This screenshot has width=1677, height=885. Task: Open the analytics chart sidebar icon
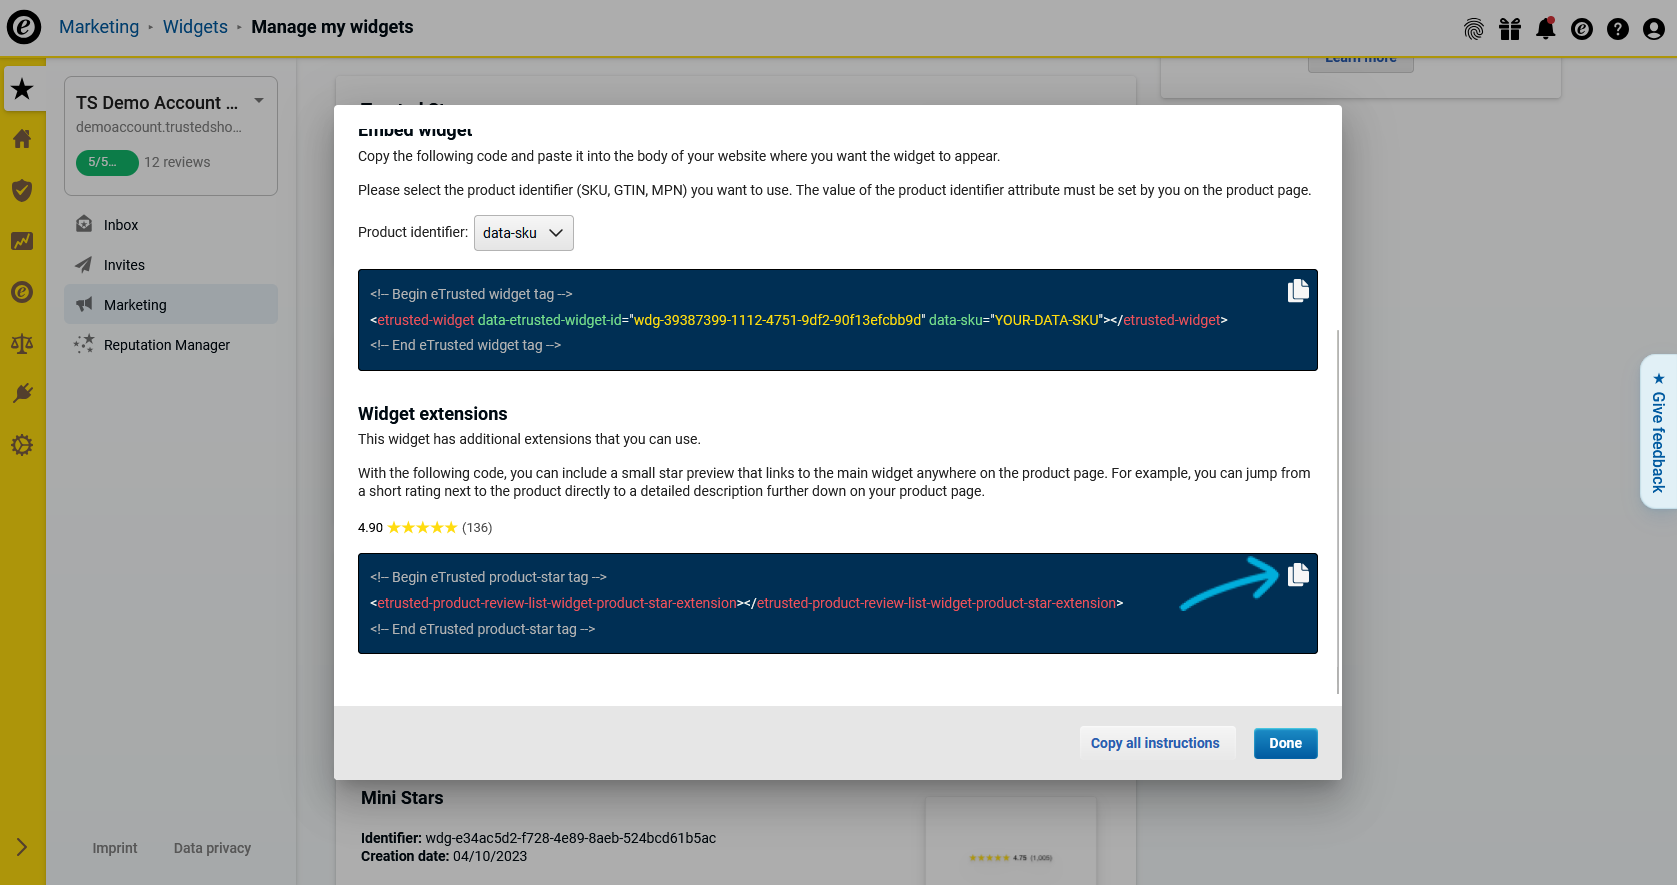(x=22, y=241)
